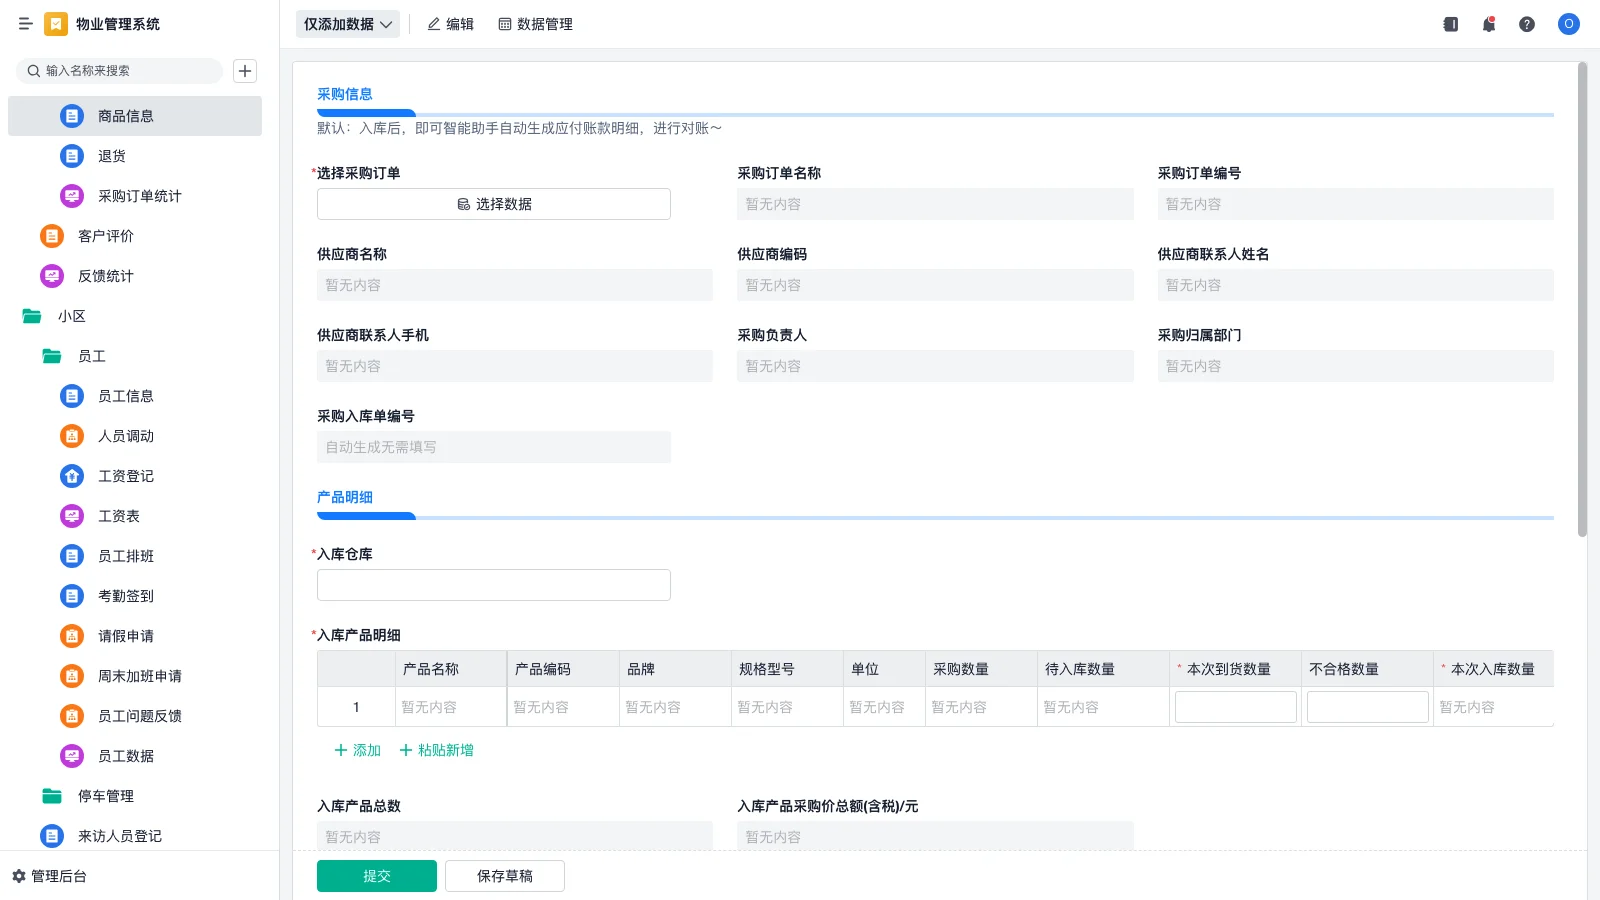Screen dimensions: 1600x900
Task: Click the notification bell icon
Action: click(x=1489, y=24)
